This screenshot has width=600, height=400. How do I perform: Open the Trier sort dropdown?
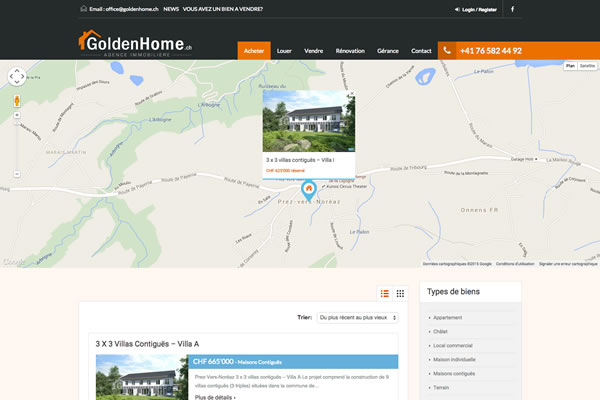coord(357,318)
